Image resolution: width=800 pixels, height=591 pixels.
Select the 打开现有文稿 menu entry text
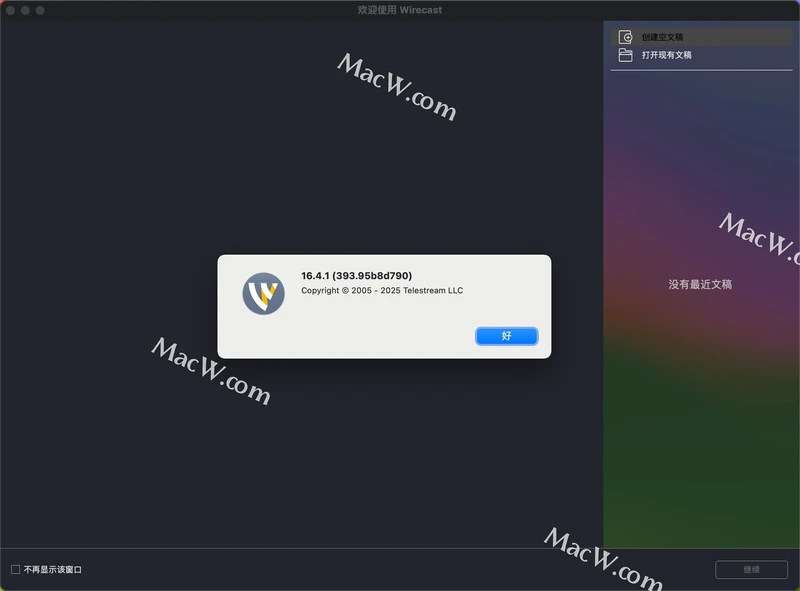coord(666,55)
